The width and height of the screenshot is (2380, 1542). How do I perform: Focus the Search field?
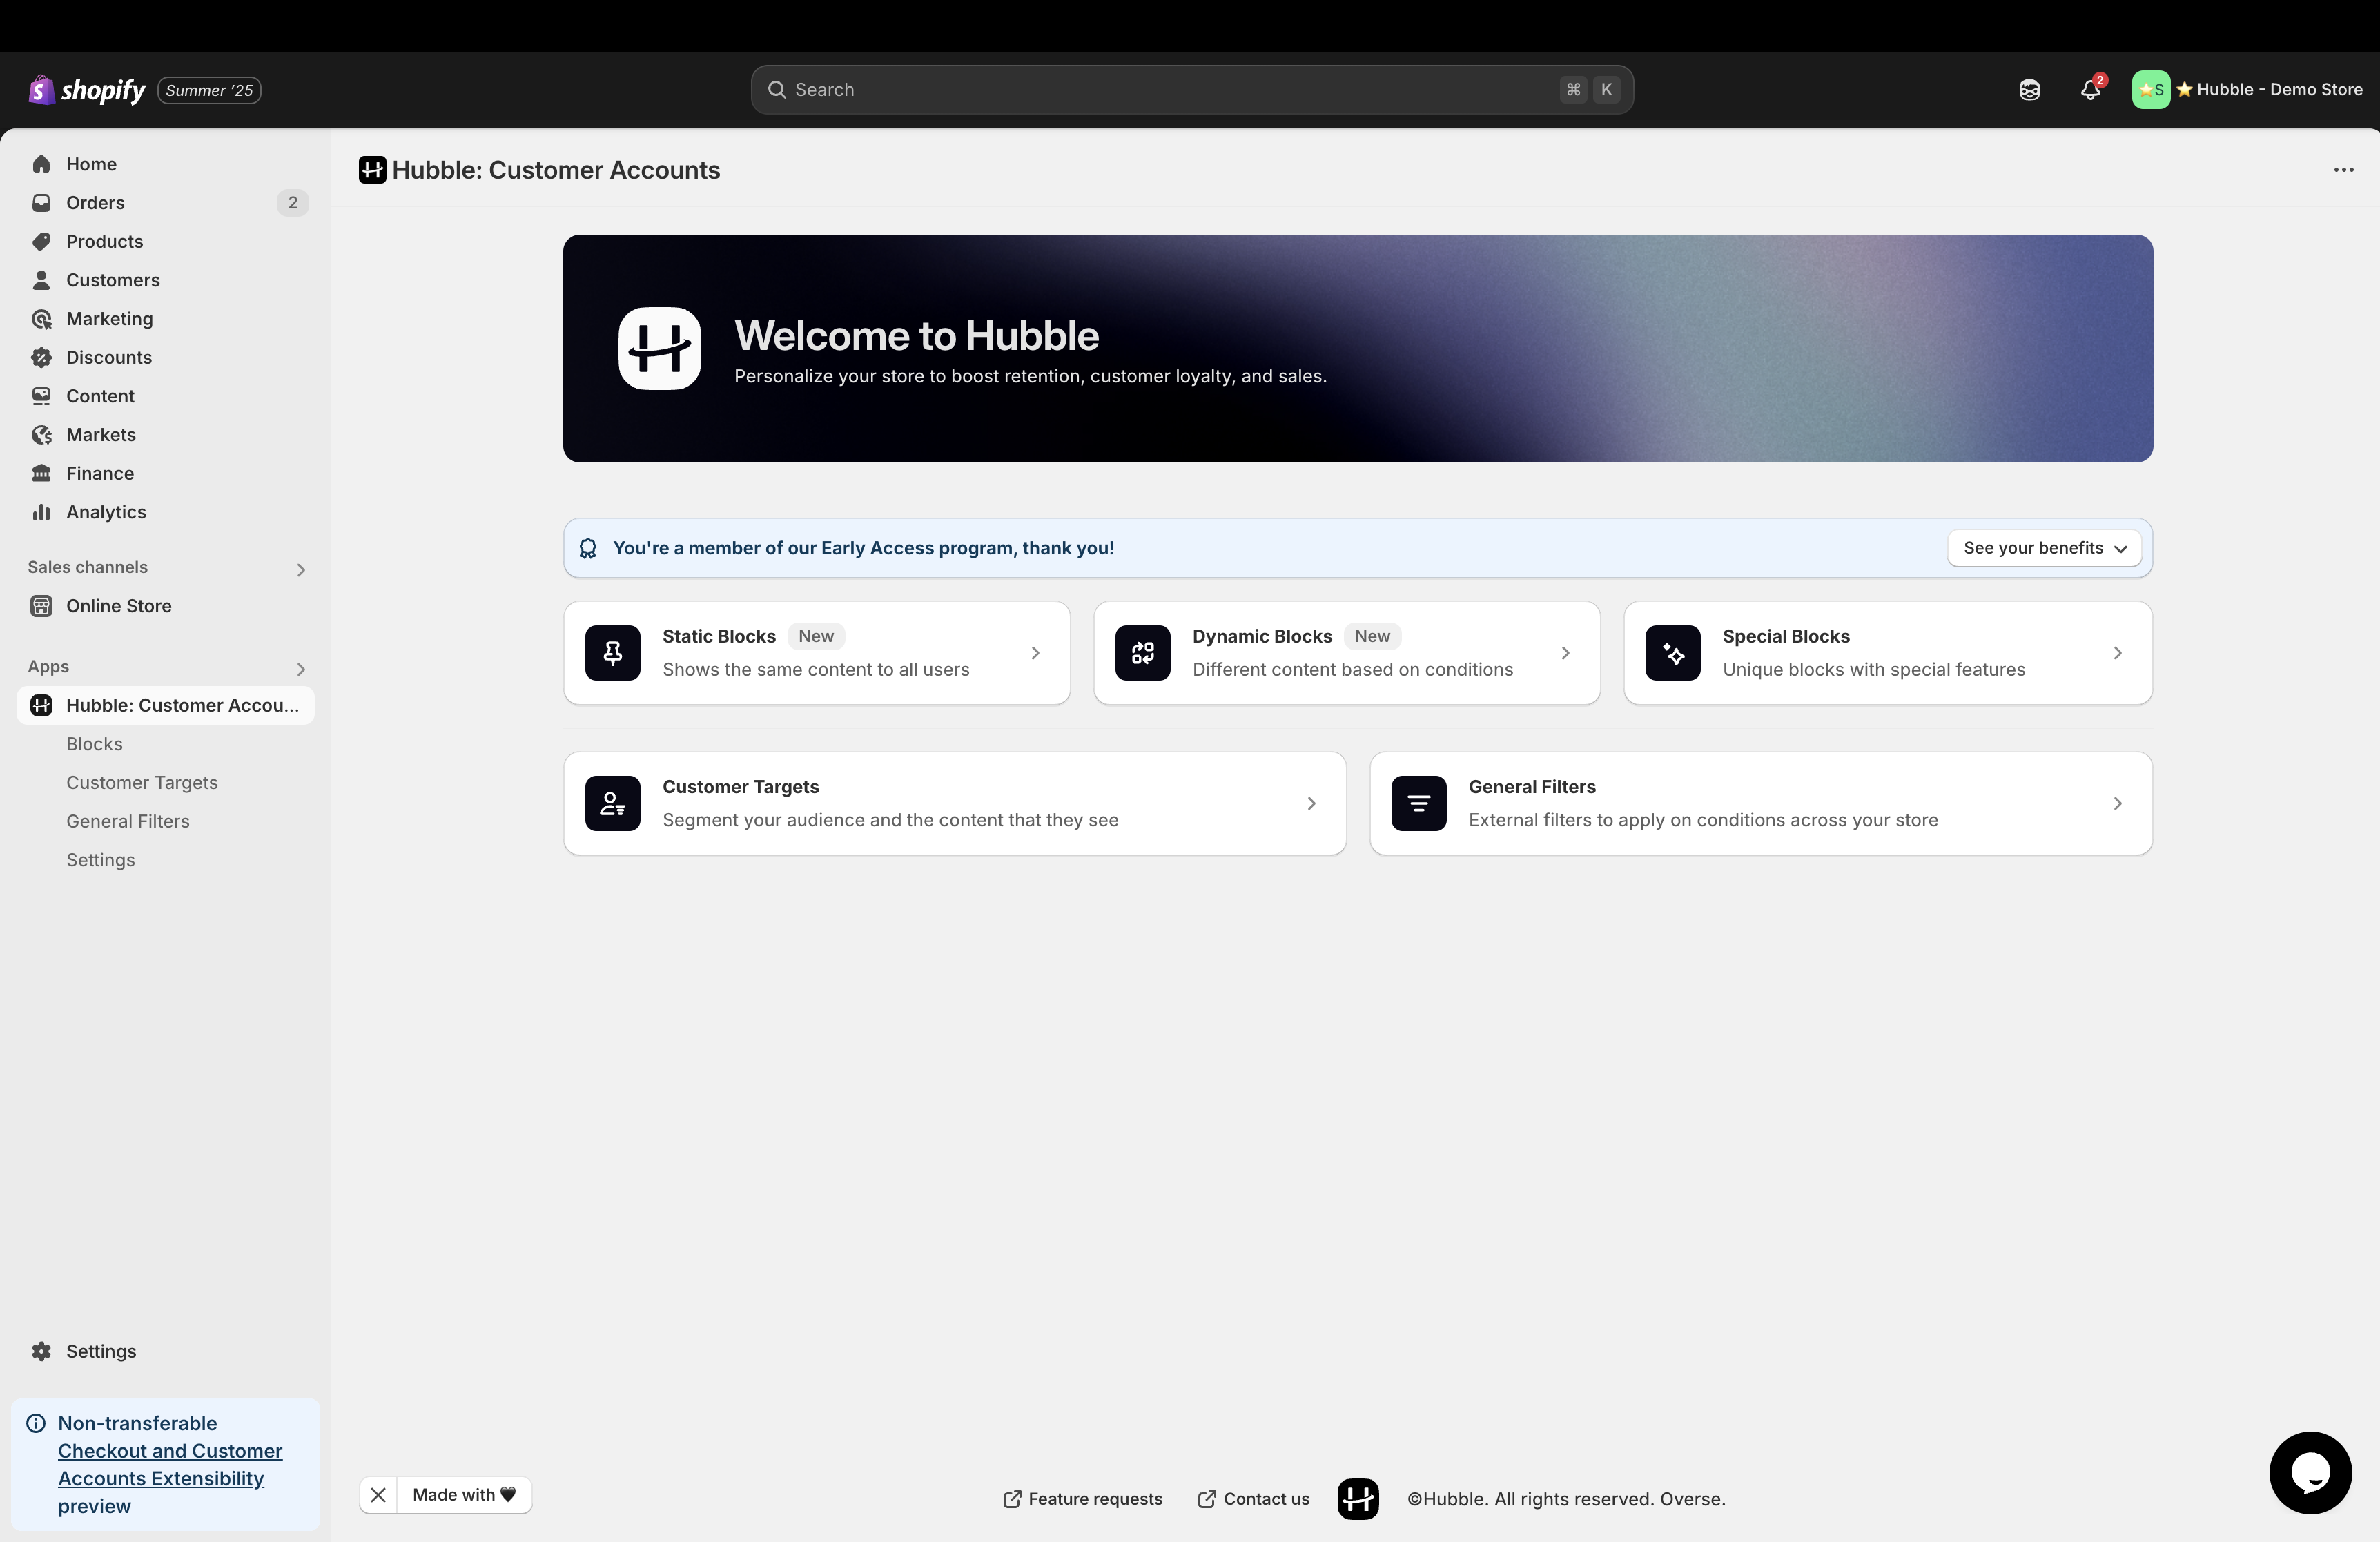point(1192,90)
